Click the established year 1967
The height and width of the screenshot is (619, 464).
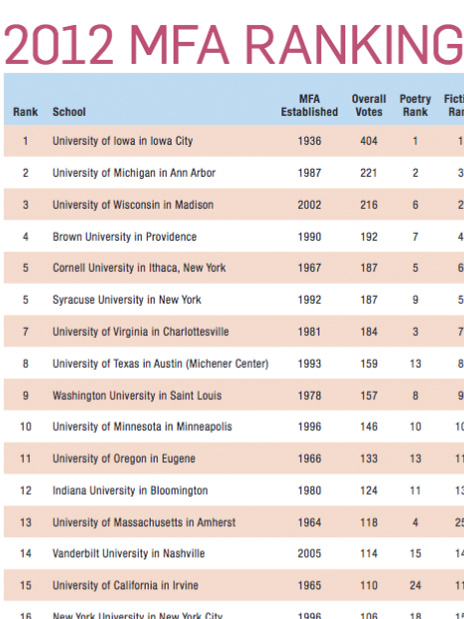click(309, 268)
